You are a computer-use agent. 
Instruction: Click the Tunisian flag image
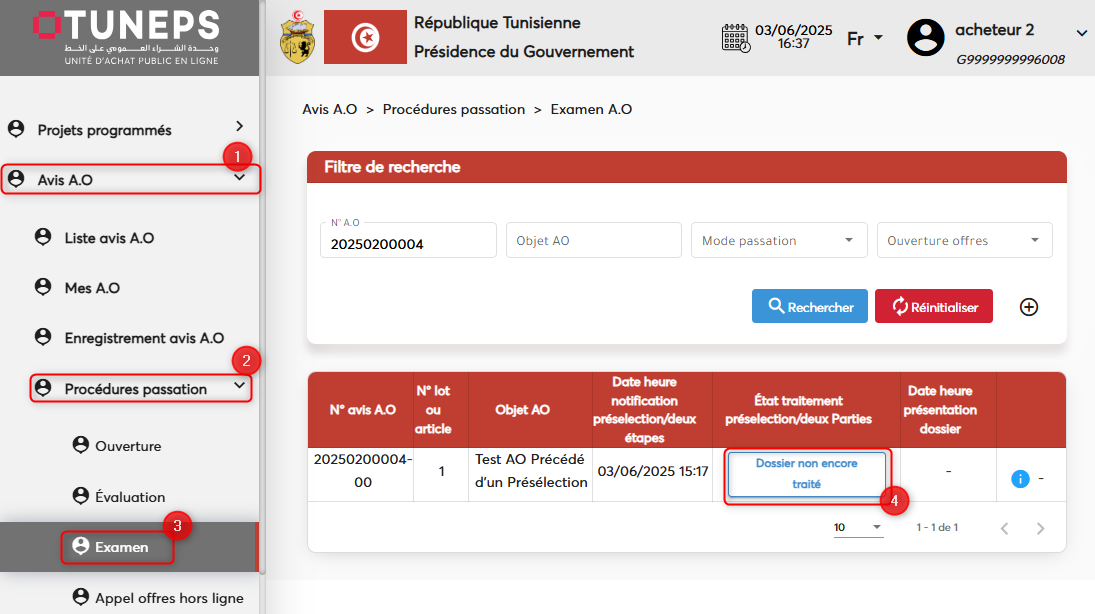tap(365, 38)
